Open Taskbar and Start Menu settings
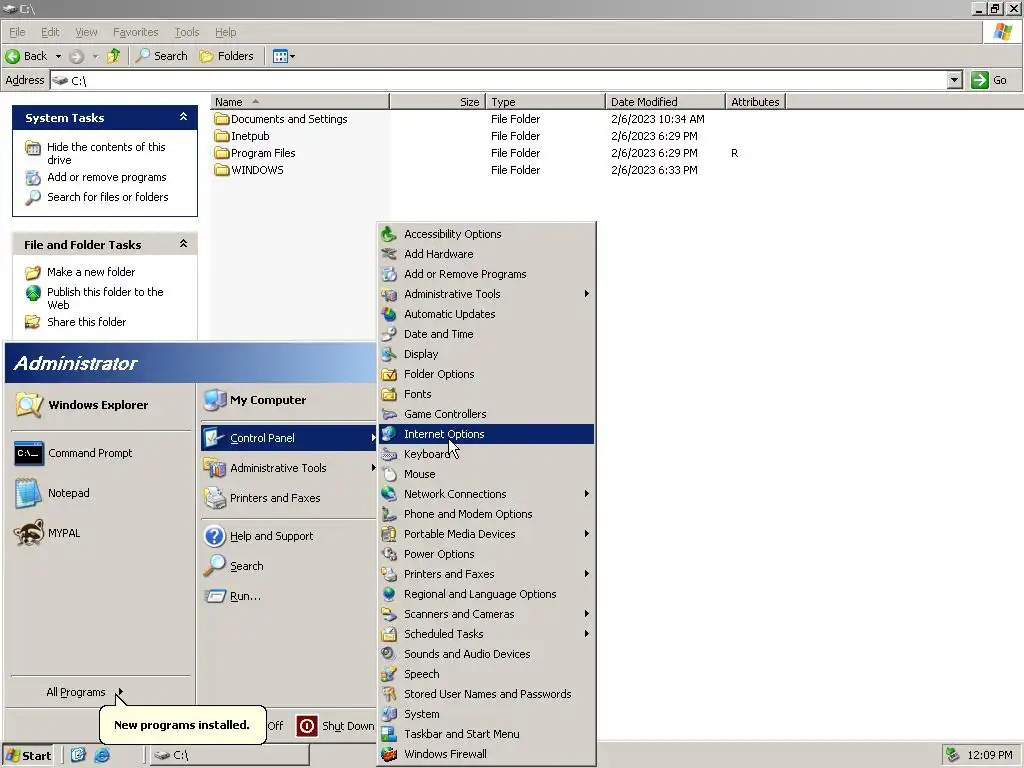1024x768 pixels. click(487, 734)
